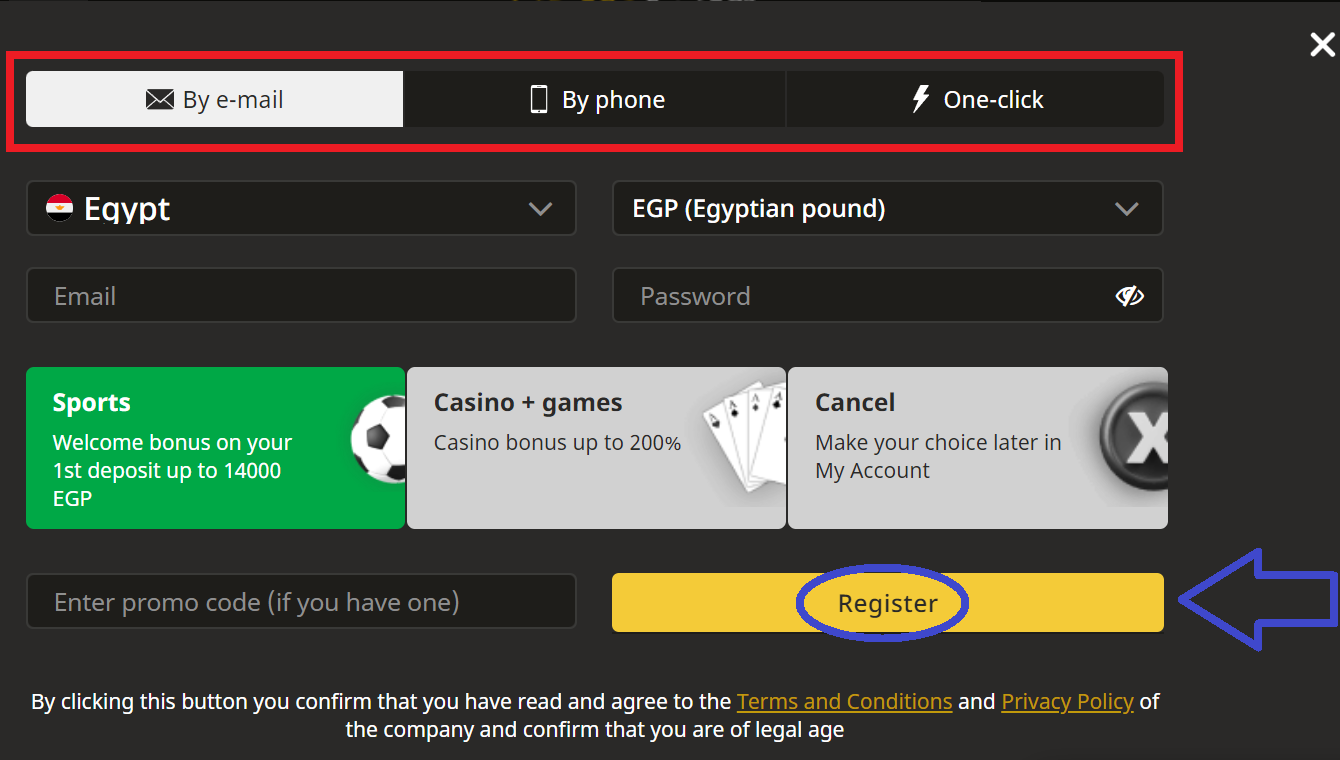
Task: Open the Terms and Conditions link
Action: (x=844, y=701)
